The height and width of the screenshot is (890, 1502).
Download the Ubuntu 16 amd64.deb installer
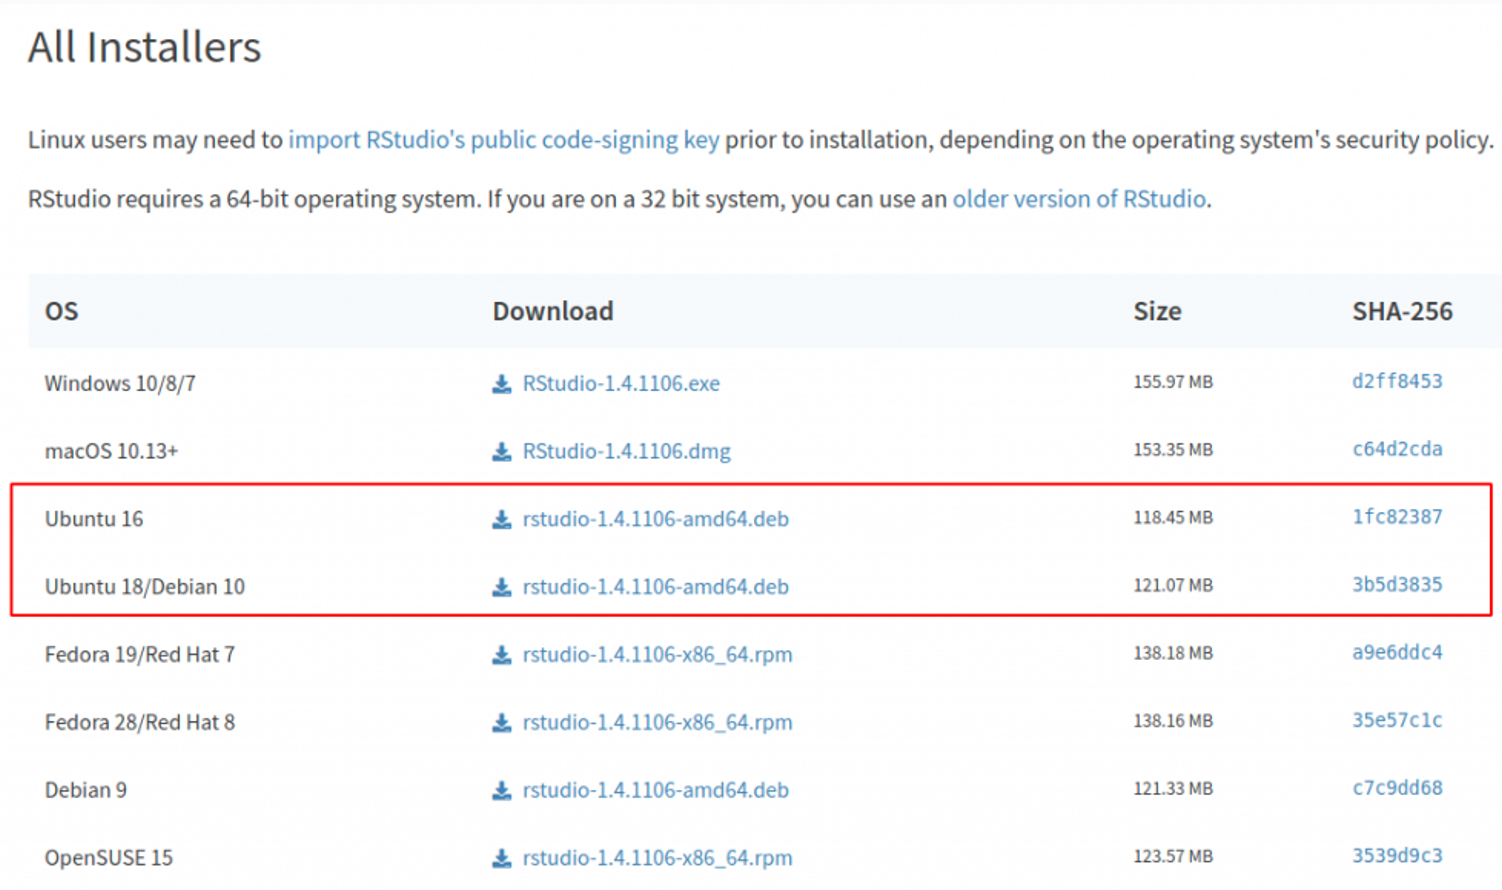655,519
